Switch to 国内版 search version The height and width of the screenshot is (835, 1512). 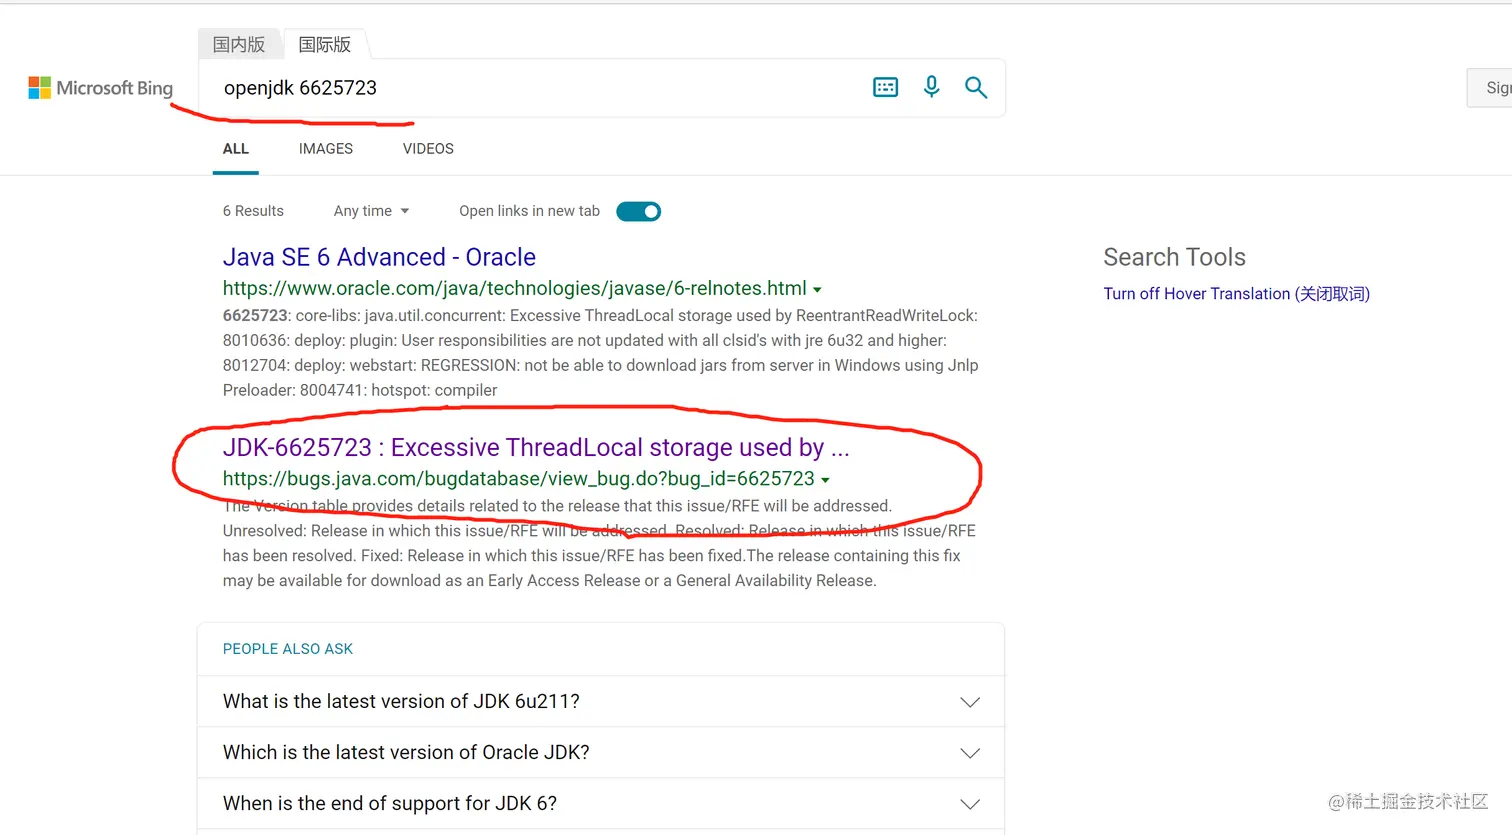[x=238, y=44]
